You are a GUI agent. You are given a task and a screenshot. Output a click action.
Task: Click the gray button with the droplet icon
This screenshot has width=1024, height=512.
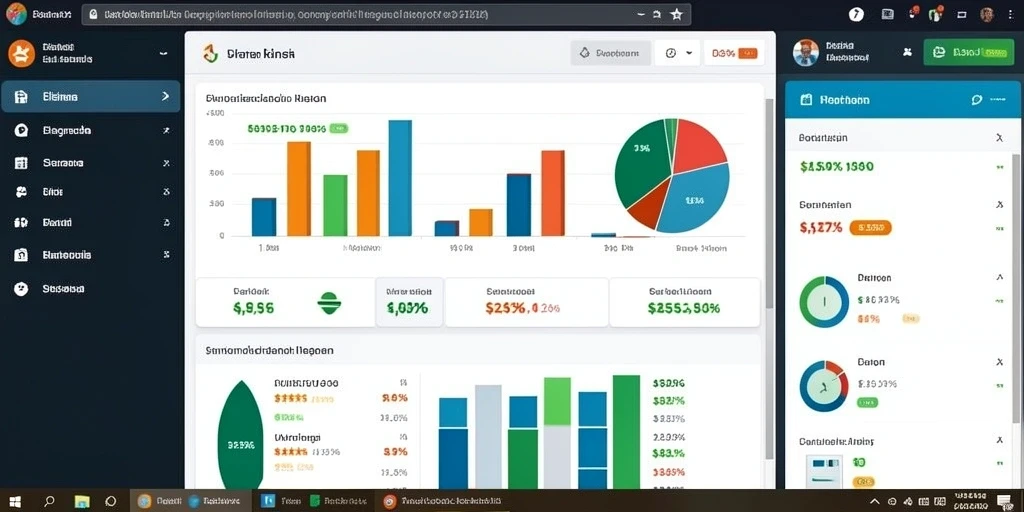(611, 53)
